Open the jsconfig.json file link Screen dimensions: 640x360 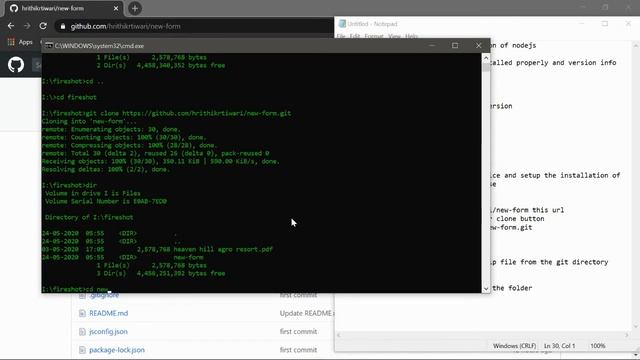coord(108,331)
